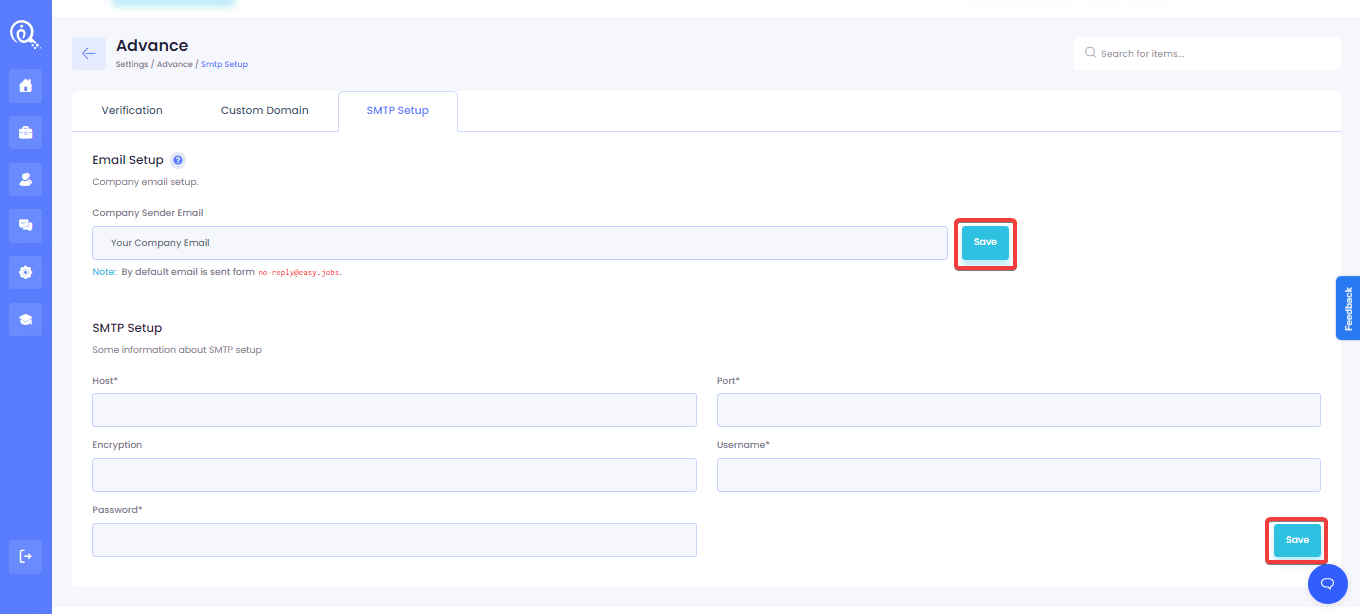Open the graduation cap icon in sidebar
Screen dimensions: 1360x614
pyautogui.click(x=26, y=319)
